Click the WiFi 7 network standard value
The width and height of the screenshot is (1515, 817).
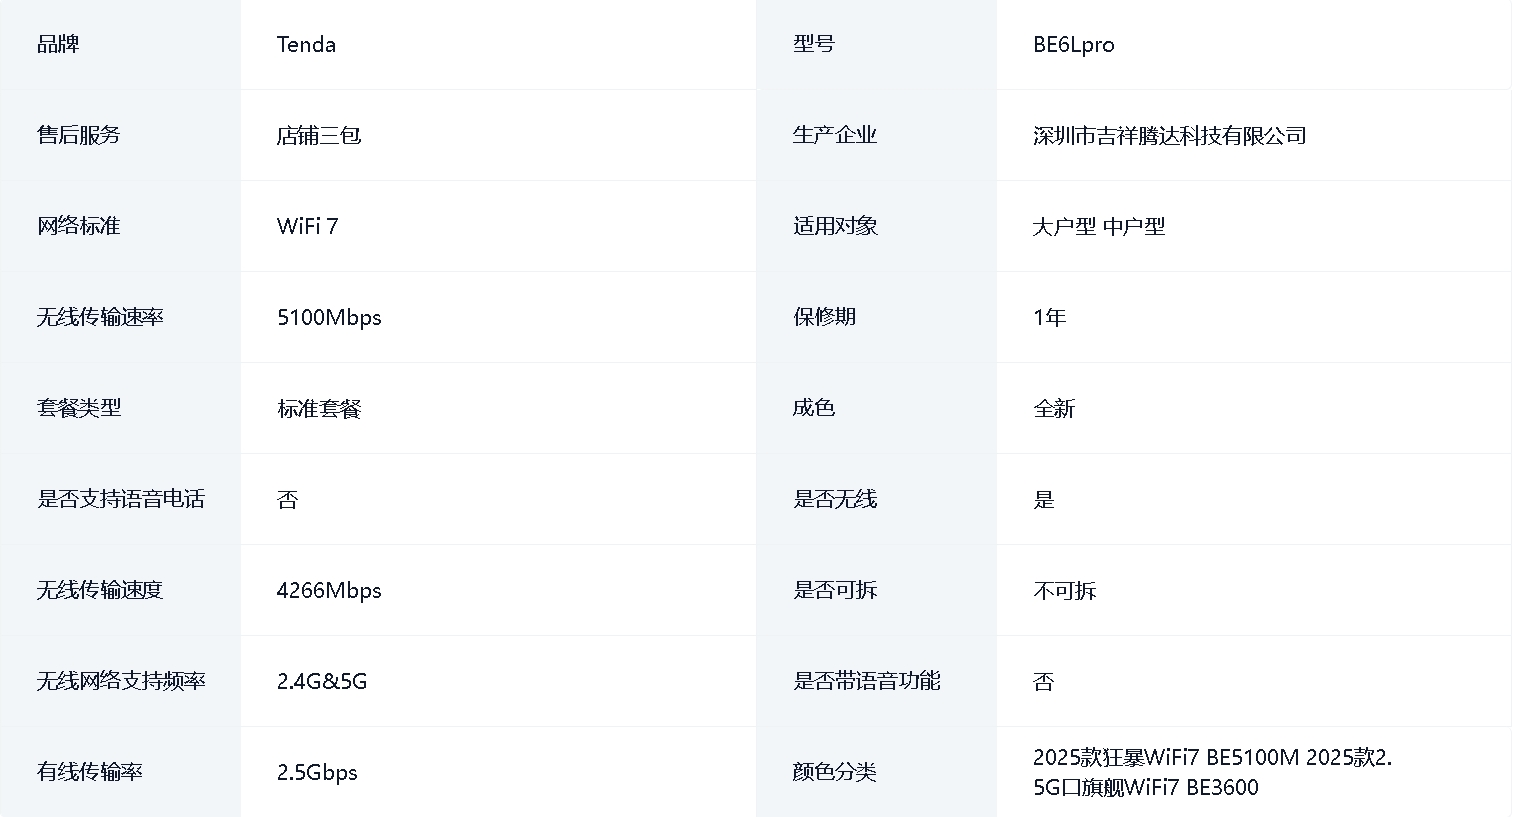307,227
